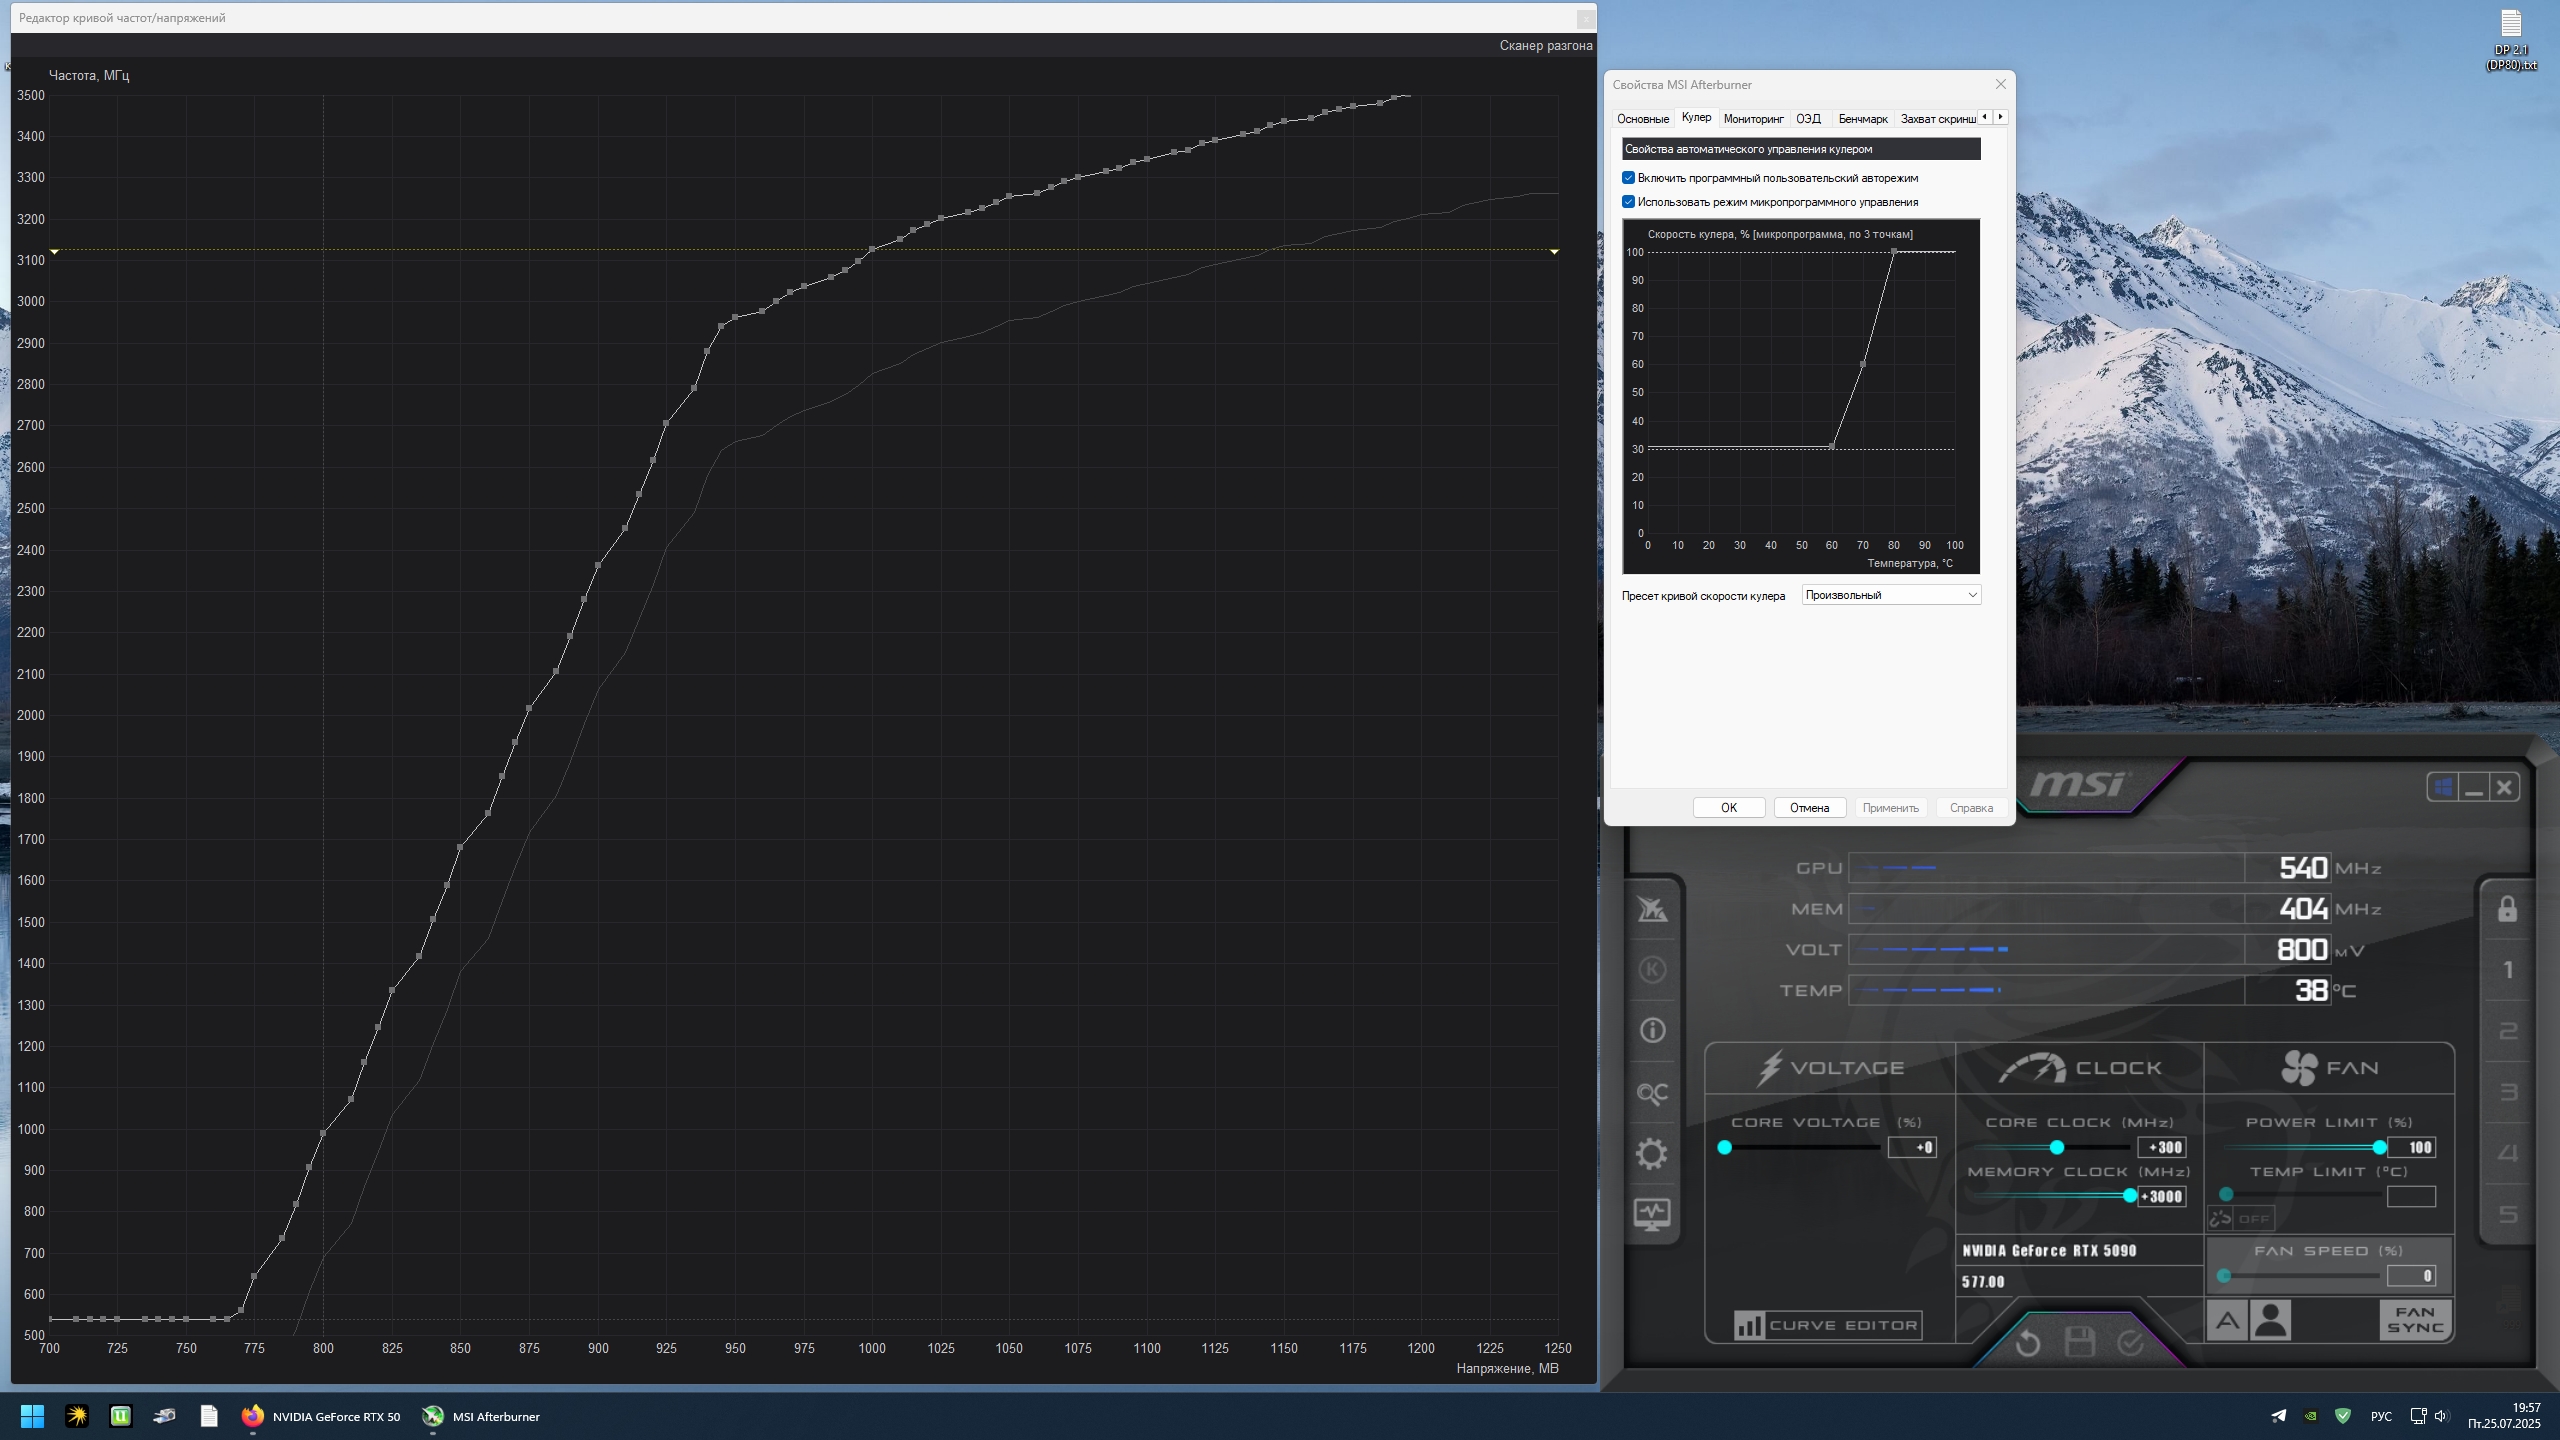Switch to the Мониторинг tab
Image resolution: width=2560 pixels, height=1440 pixels.
click(x=1753, y=119)
